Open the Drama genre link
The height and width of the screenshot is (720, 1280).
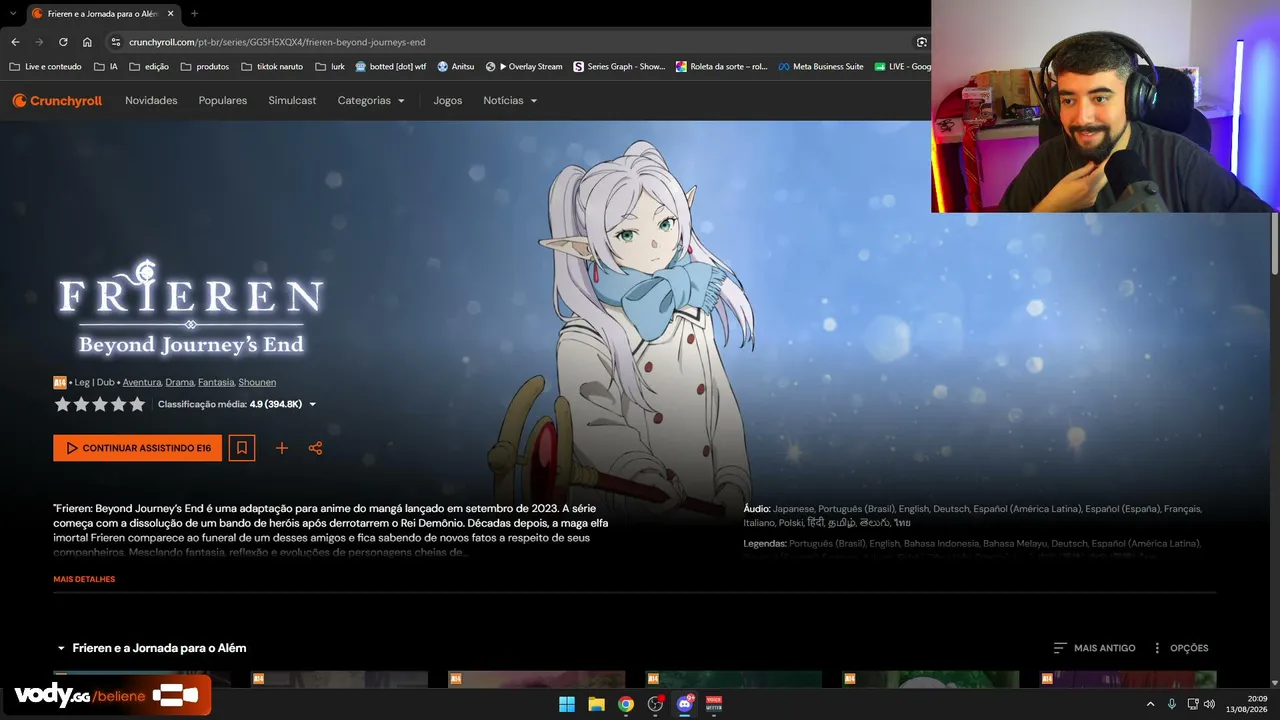180,382
